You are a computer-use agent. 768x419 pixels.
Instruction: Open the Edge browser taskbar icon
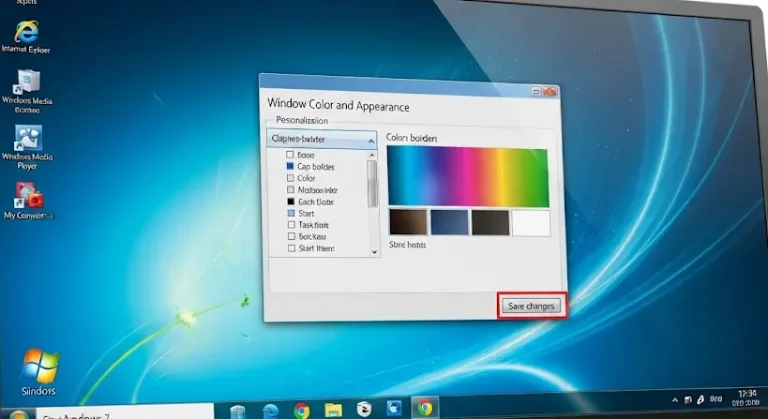pos(270,410)
